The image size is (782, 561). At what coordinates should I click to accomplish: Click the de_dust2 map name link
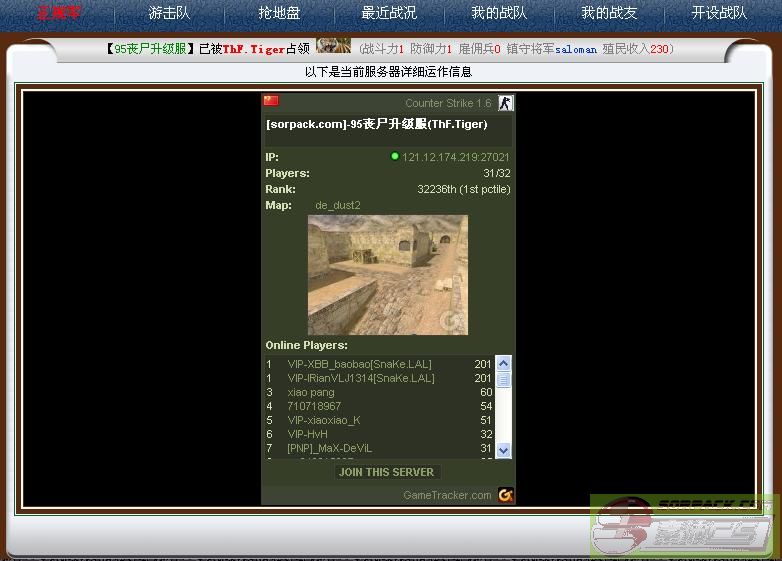click(x=338, y=205)
